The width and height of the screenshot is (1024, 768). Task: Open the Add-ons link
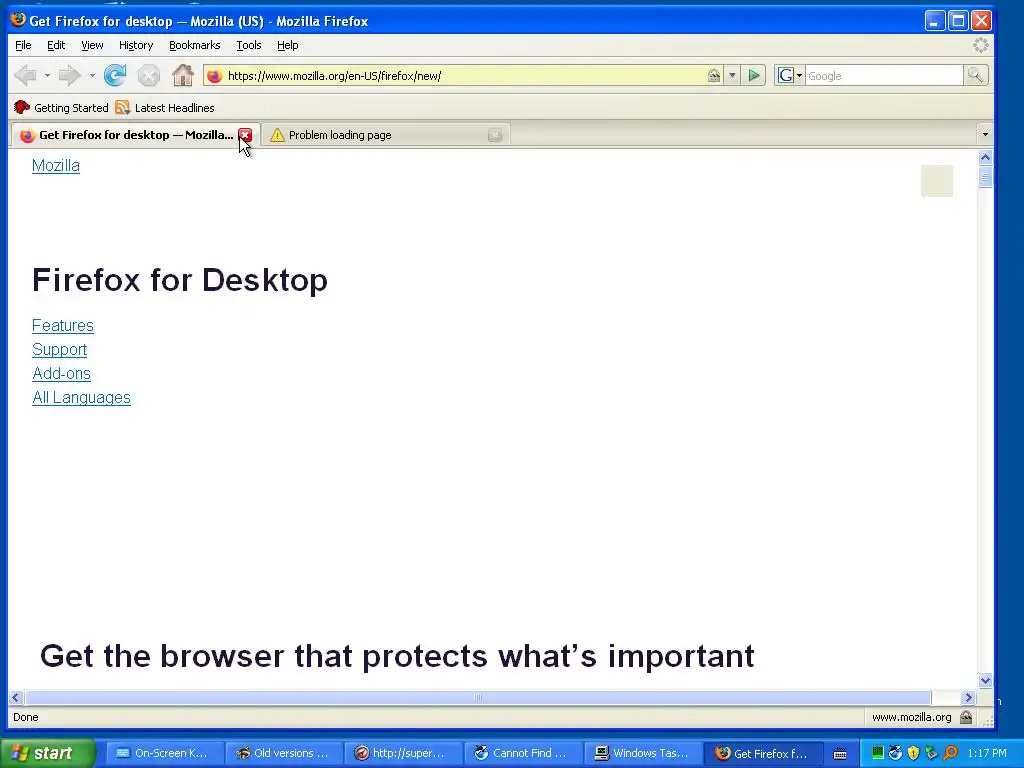coord(61,374)
